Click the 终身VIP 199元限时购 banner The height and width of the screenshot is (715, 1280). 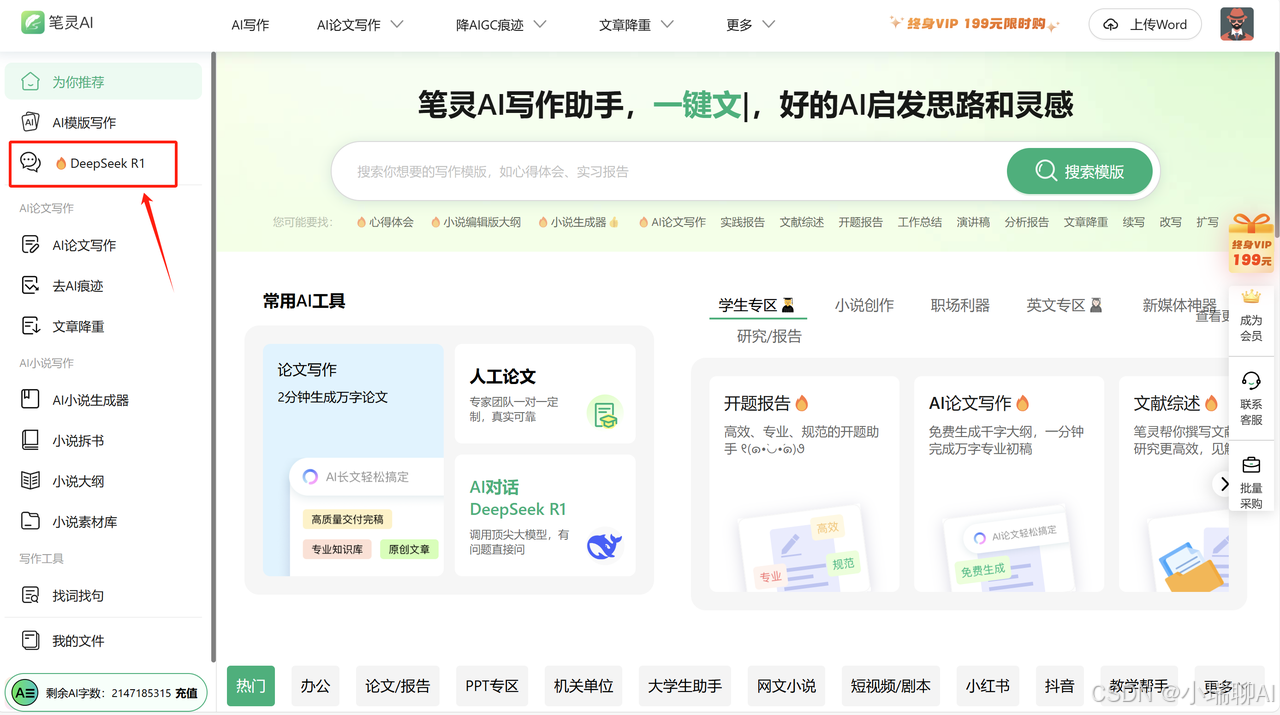(973, 24)
